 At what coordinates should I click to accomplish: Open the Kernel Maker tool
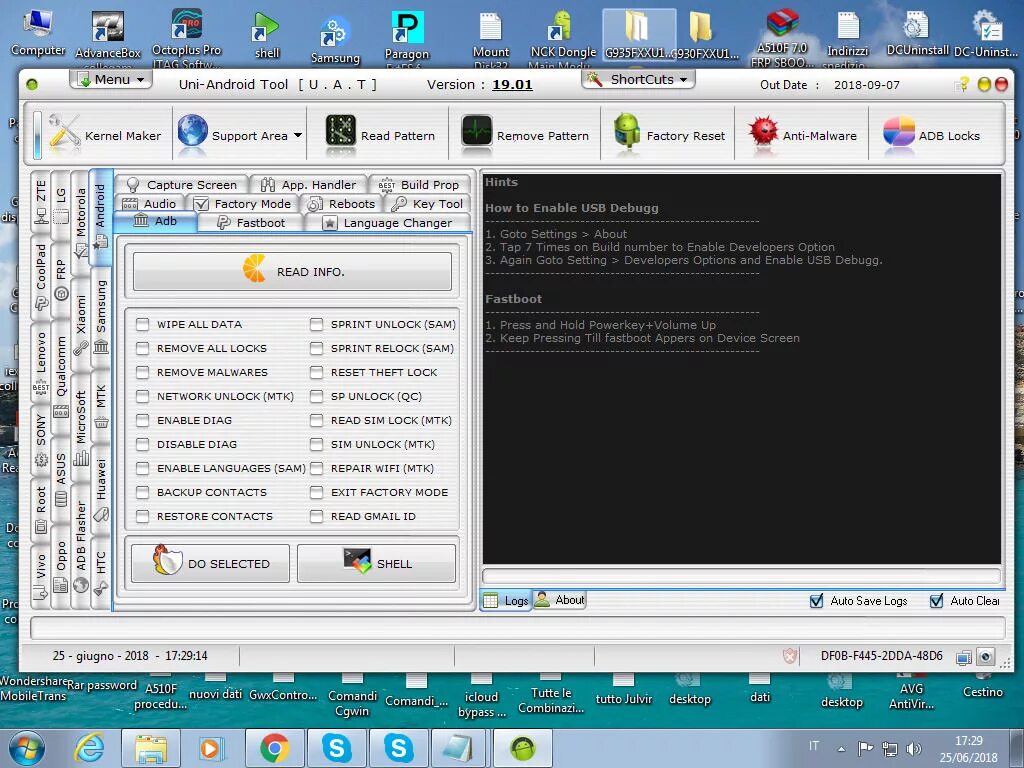[105, 135]
